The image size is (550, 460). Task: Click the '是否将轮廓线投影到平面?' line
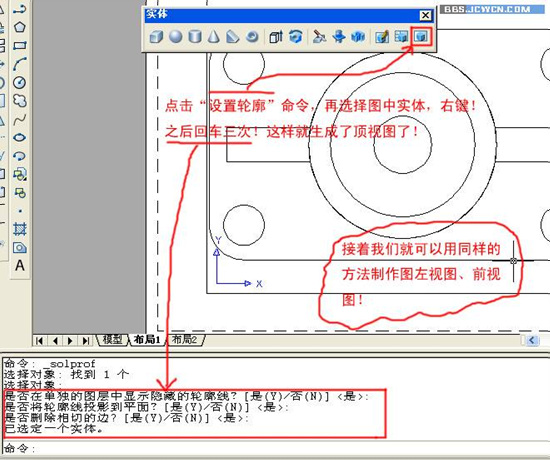coord(146,407)
